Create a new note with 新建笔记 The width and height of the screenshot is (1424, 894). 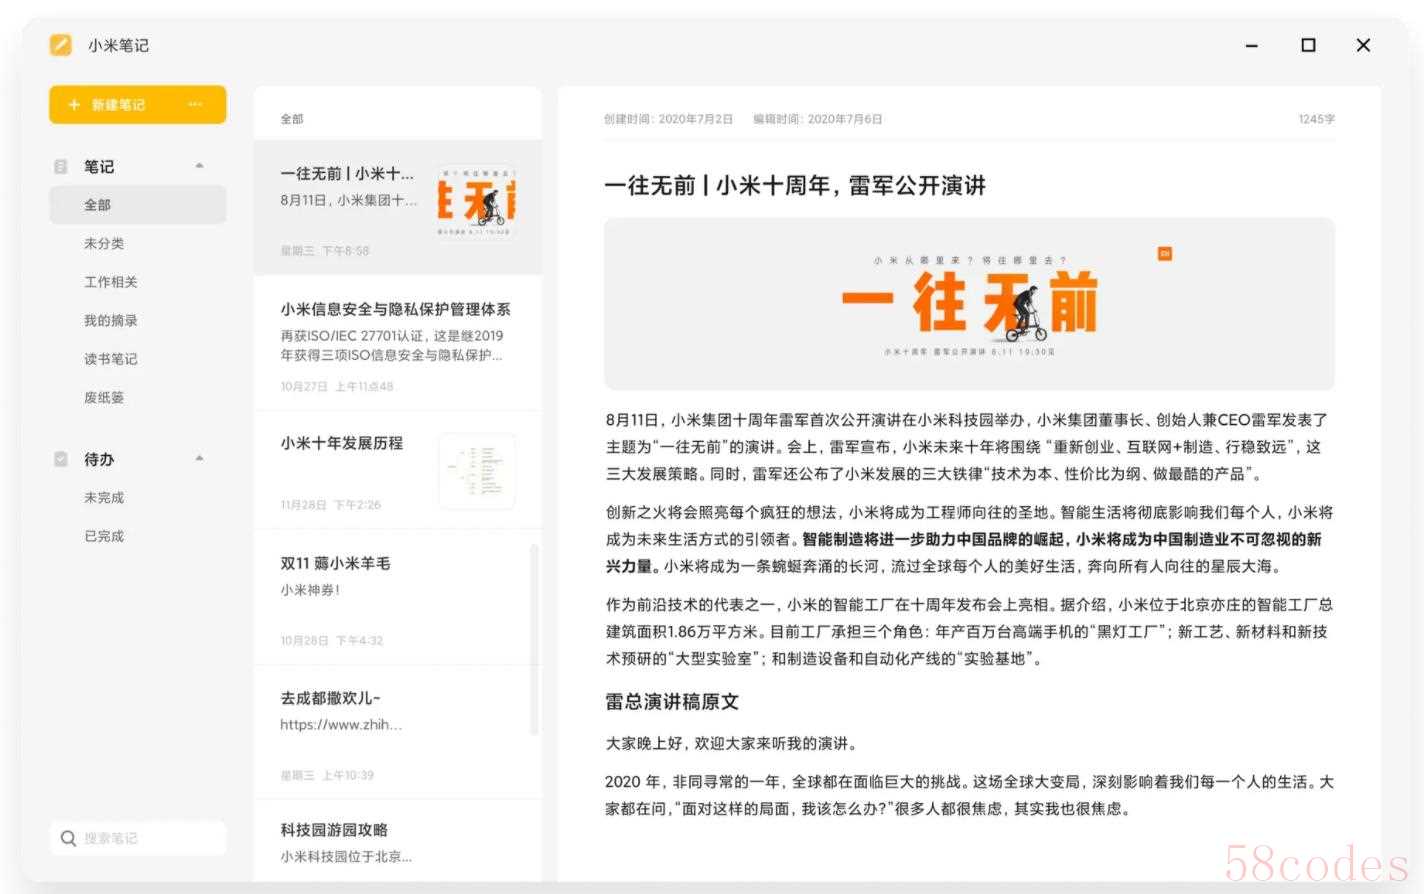click(138, 105)
